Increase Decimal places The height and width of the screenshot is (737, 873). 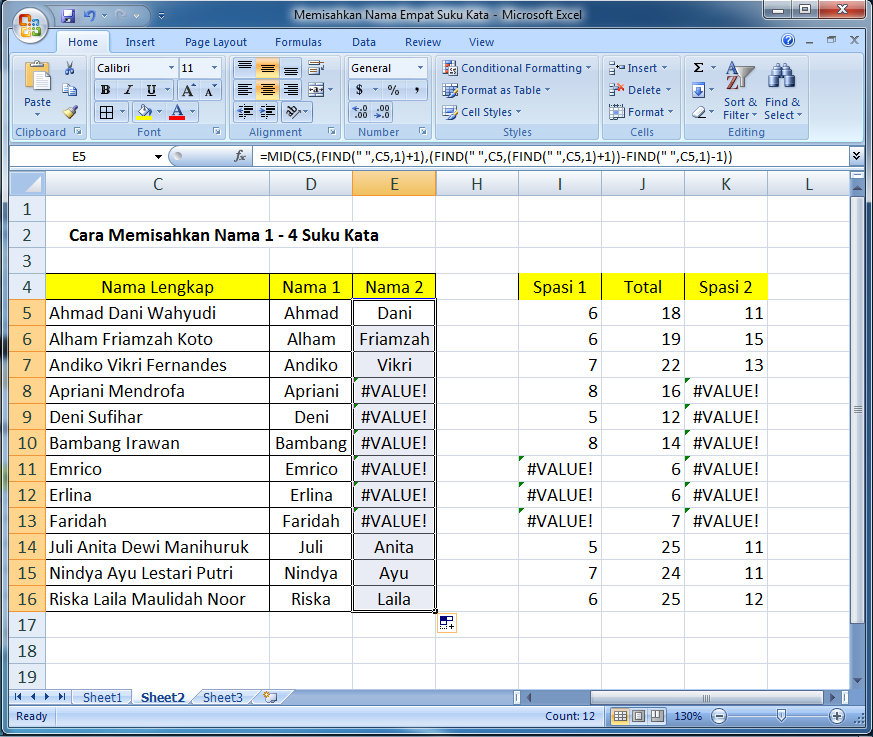(x=360, y=112)
